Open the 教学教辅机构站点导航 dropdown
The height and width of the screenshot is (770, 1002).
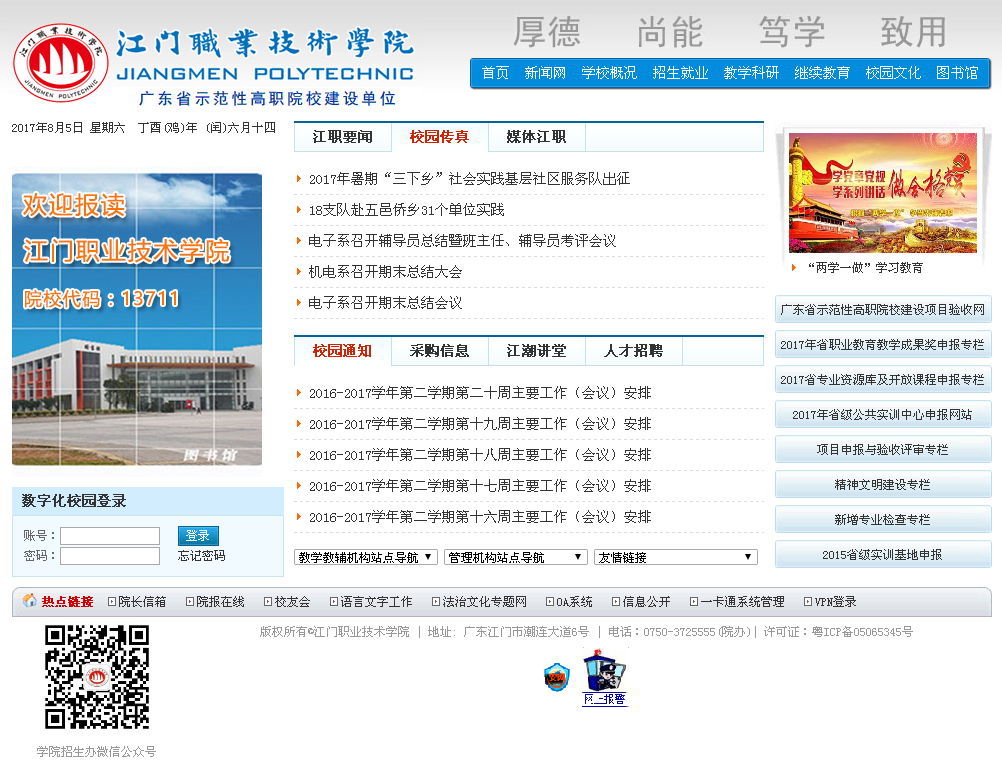366,557
